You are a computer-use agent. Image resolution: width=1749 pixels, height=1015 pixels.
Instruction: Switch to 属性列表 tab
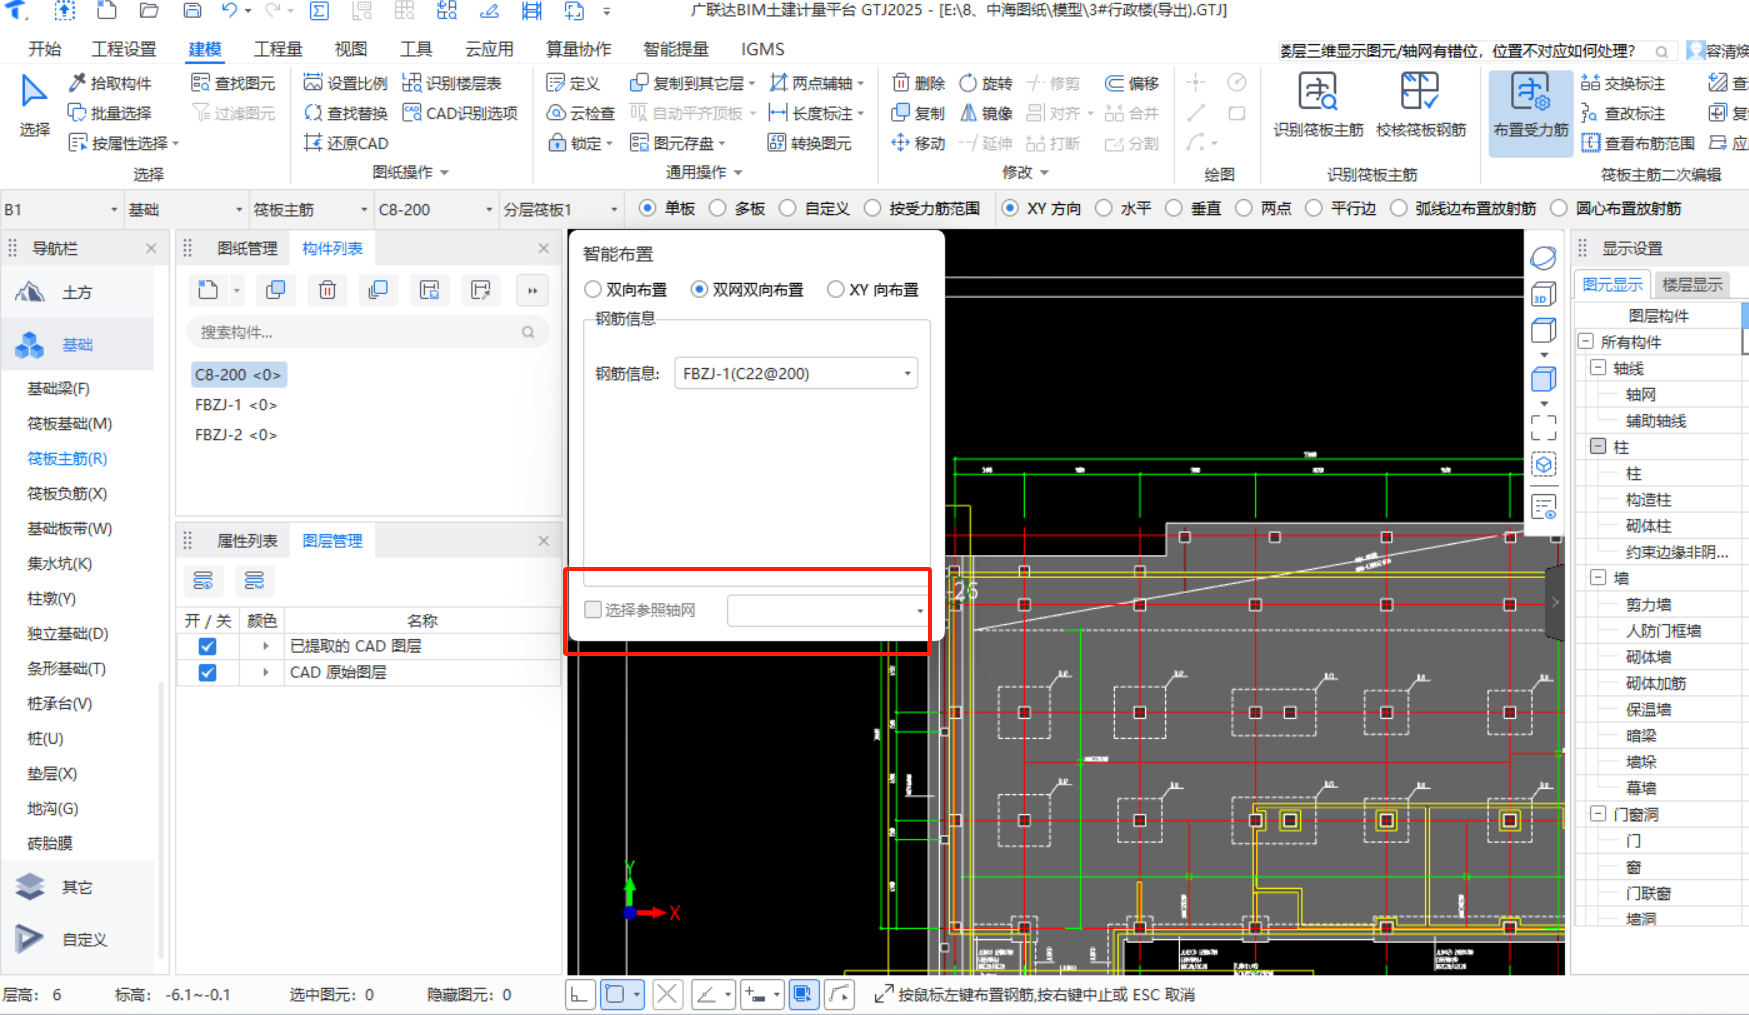pyautogui.click(x=247, y=540)
